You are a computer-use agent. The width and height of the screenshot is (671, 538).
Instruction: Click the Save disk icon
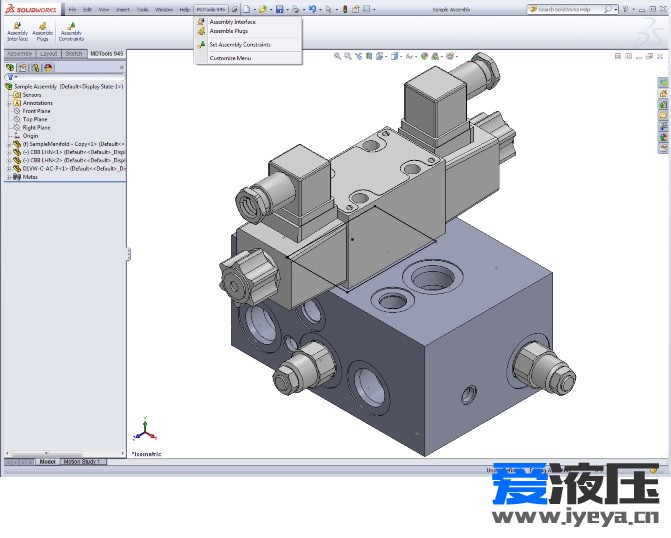pyautogui.click(x=279, y=9)
